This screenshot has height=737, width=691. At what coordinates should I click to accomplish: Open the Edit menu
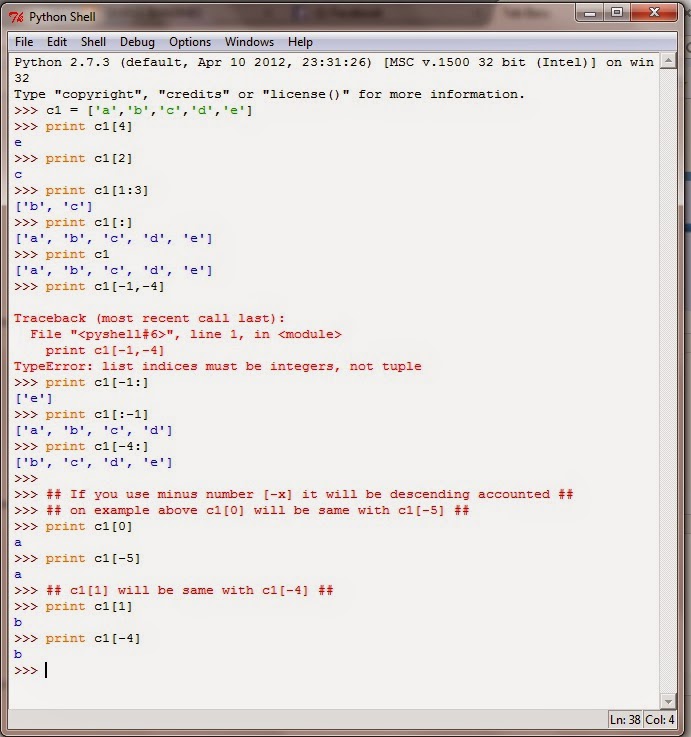[x=57, y=42]
